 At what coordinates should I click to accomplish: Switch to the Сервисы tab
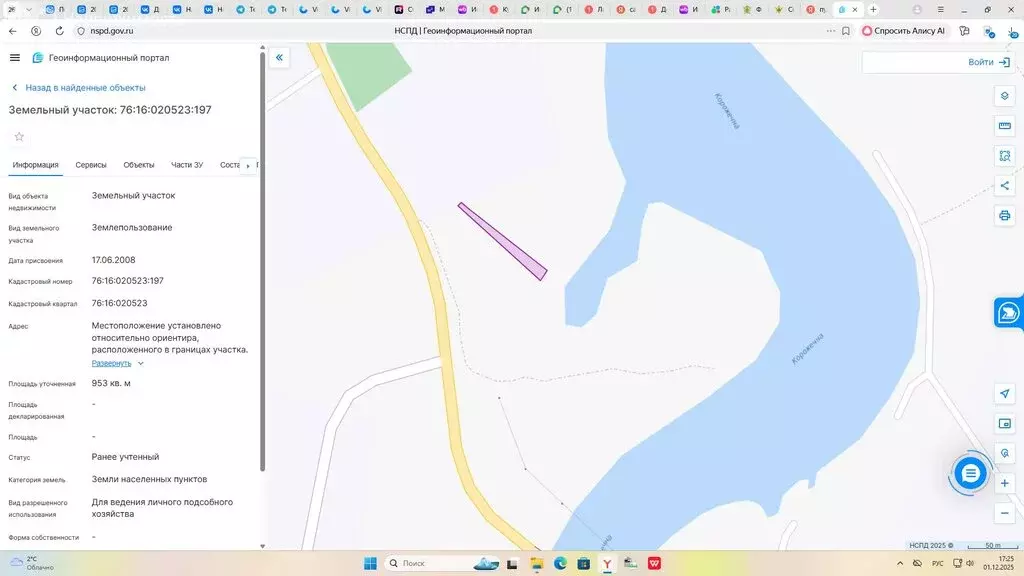(x=91, y=165)
